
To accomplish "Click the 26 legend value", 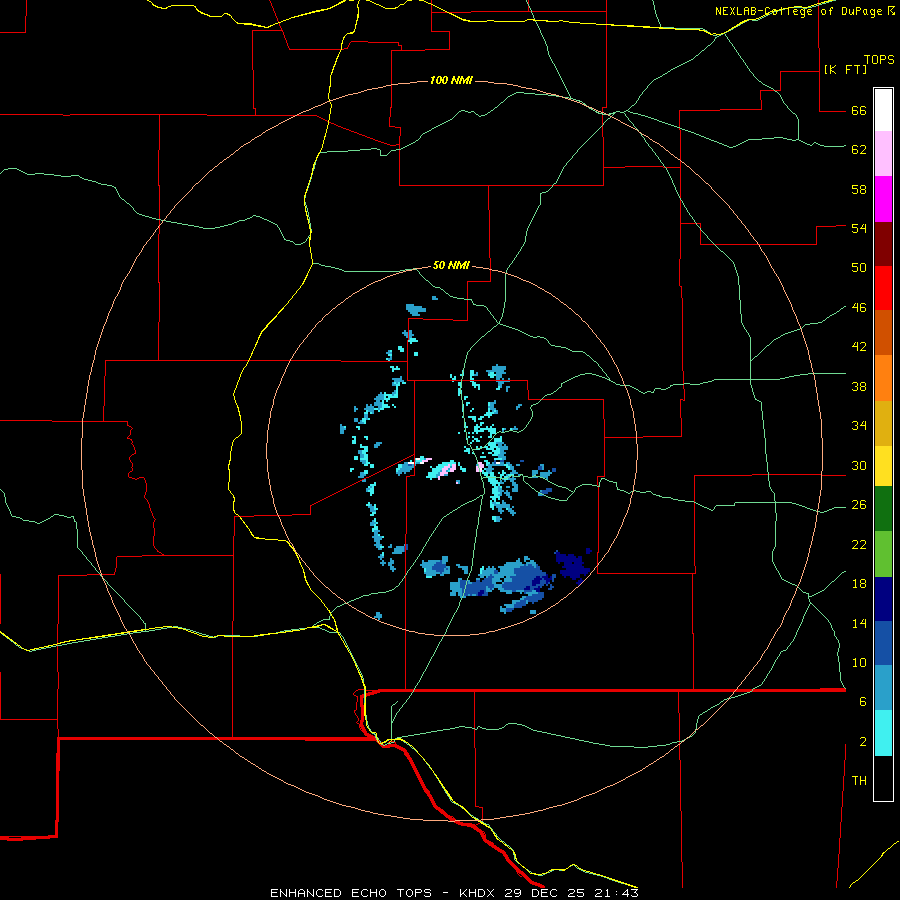I will (859, 505).
